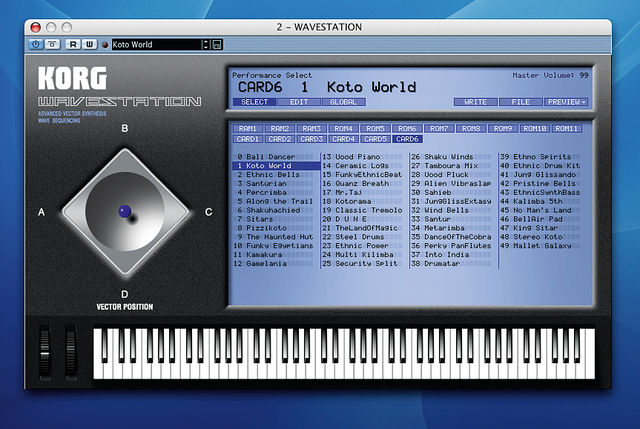Viewport: 640px width, 429px height.
Task: Click the bypass-effect button next to power
Action: pos(52,44)
